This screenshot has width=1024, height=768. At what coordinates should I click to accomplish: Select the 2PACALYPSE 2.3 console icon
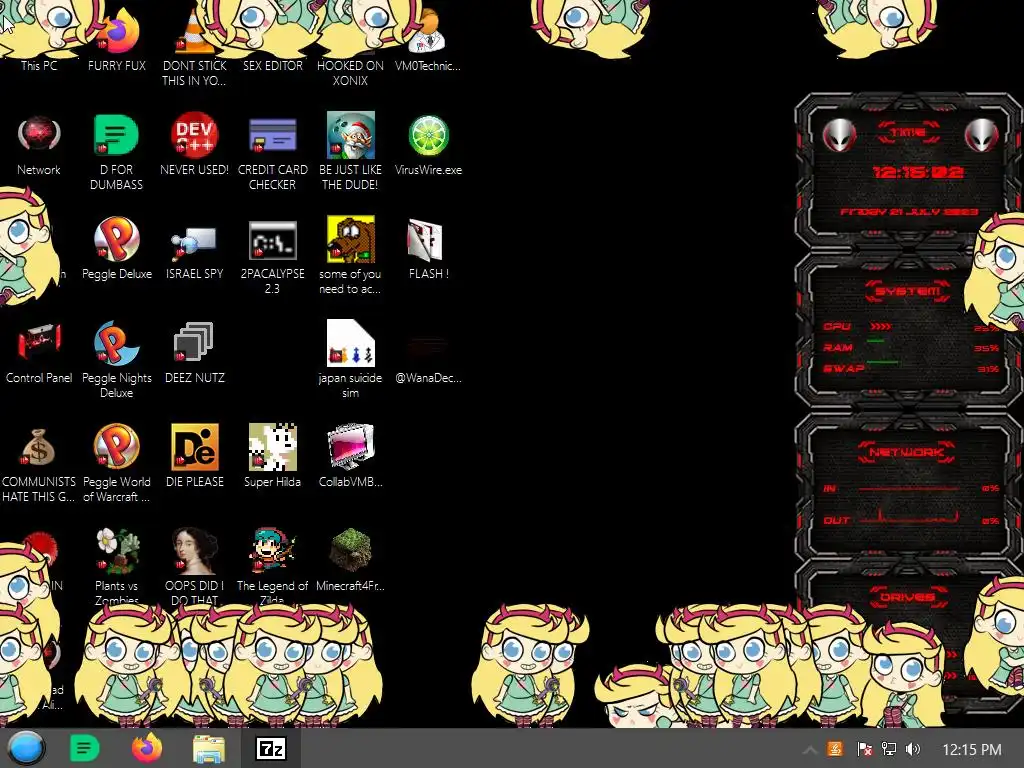click(272, 257)
